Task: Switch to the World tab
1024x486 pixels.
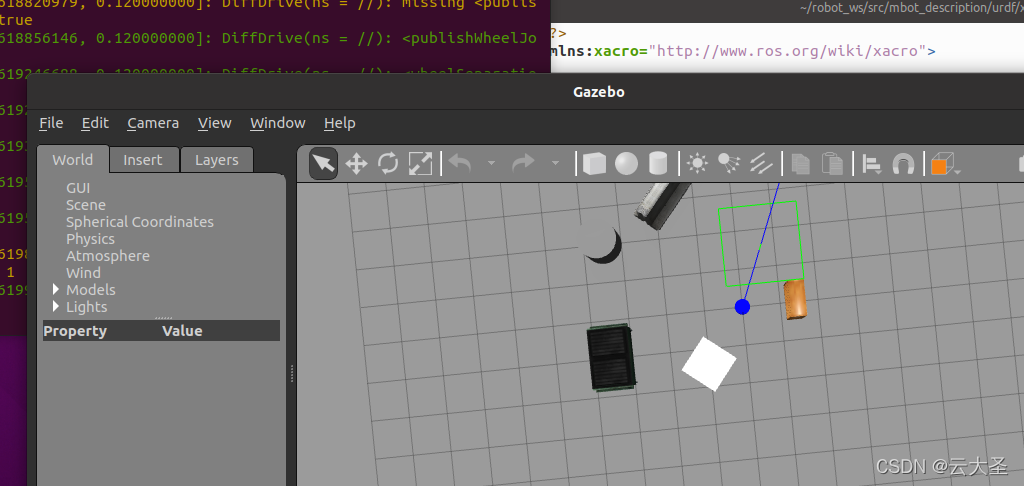Action: point(72,159)
